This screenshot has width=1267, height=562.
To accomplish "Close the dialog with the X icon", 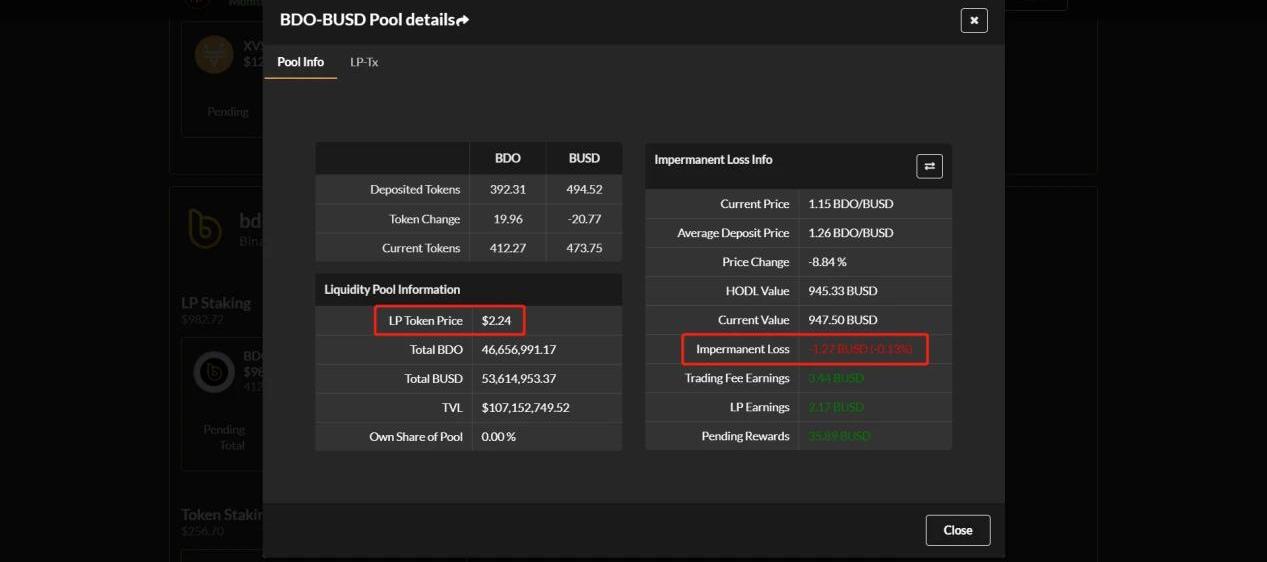I will 973,20.
